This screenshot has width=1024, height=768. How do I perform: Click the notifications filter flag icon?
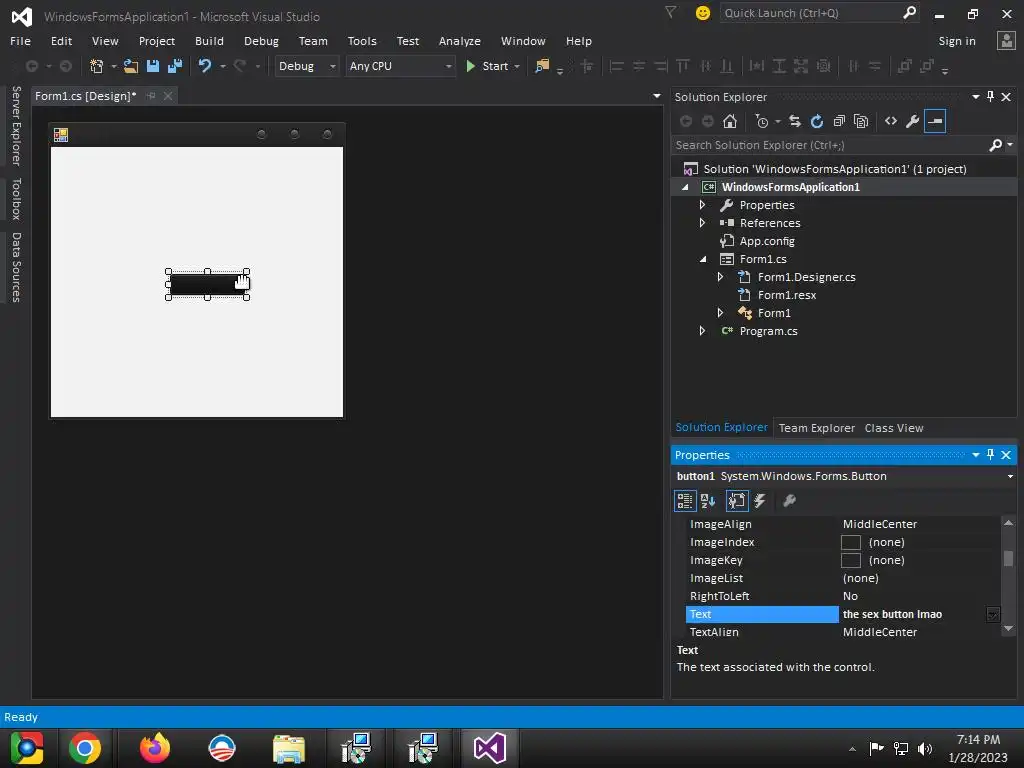(x=671, y=12)
